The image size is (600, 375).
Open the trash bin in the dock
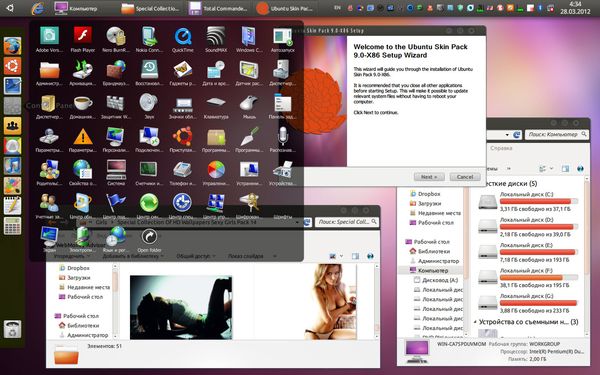click(x=12, y=329)
